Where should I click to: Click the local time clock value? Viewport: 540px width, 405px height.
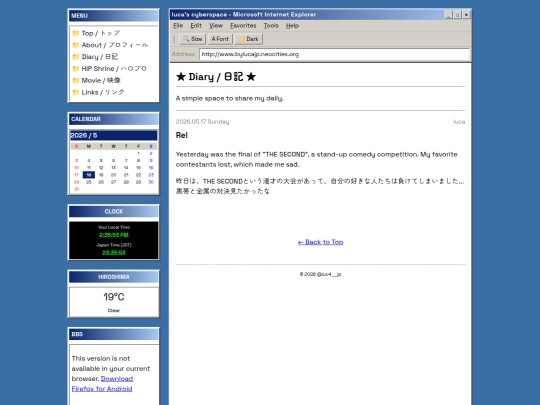114,235
